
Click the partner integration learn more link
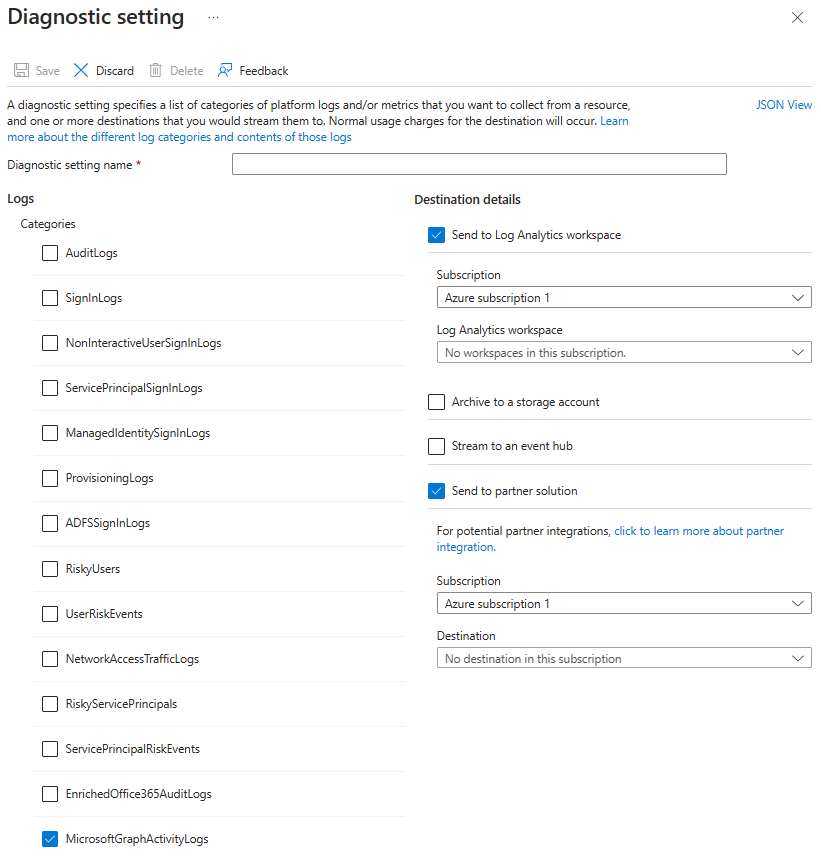(698, 531)
